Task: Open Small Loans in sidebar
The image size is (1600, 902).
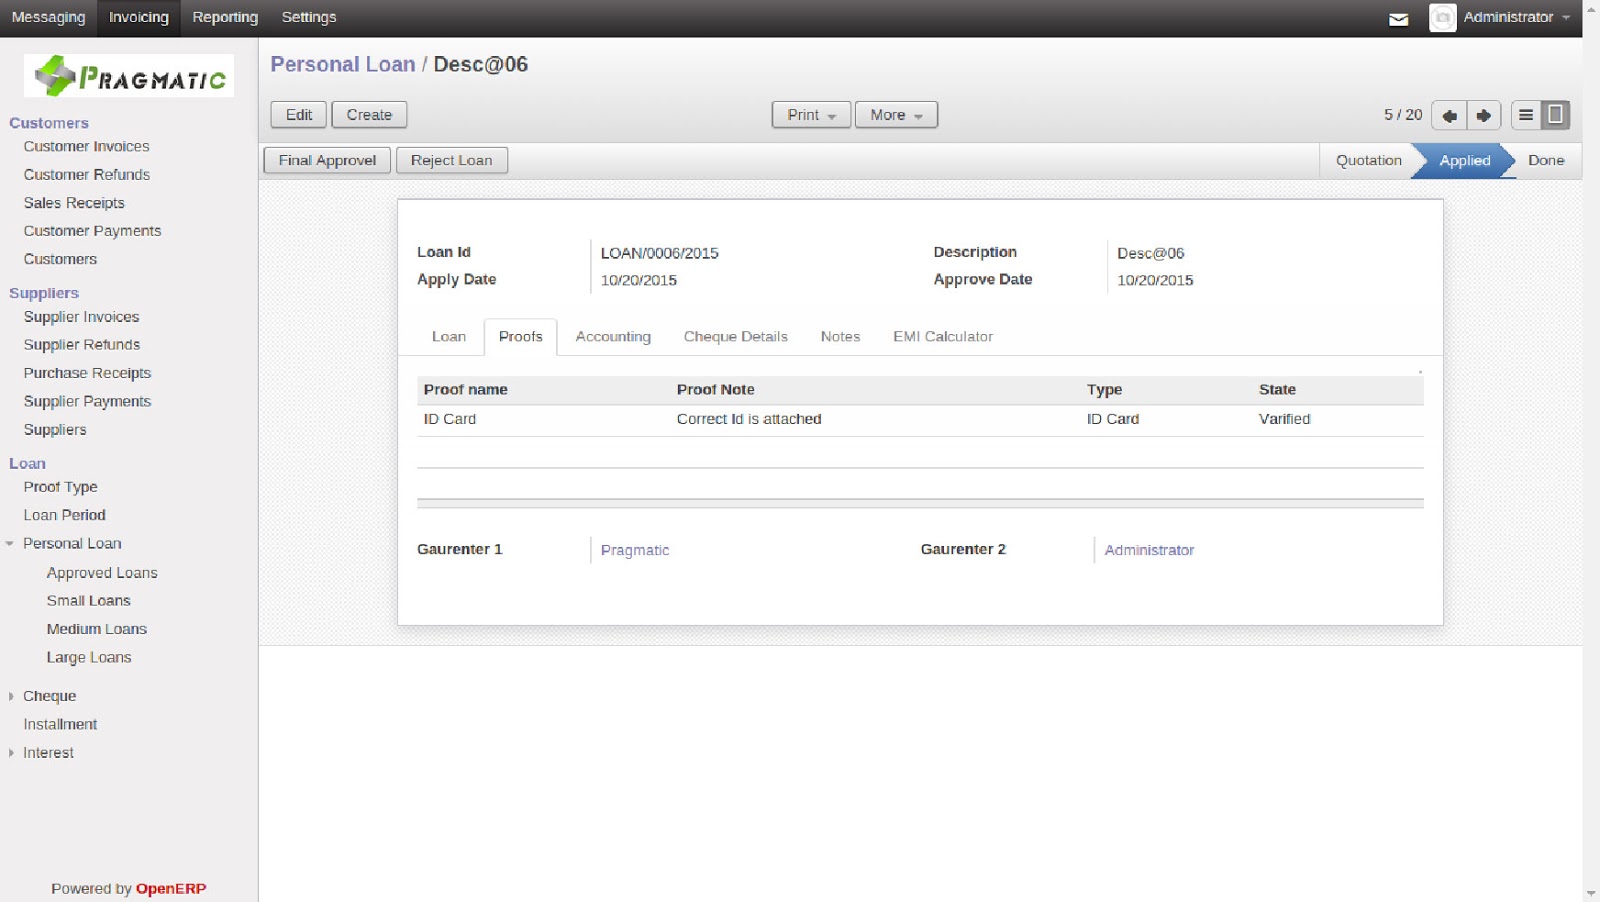Action: (88, 601)
